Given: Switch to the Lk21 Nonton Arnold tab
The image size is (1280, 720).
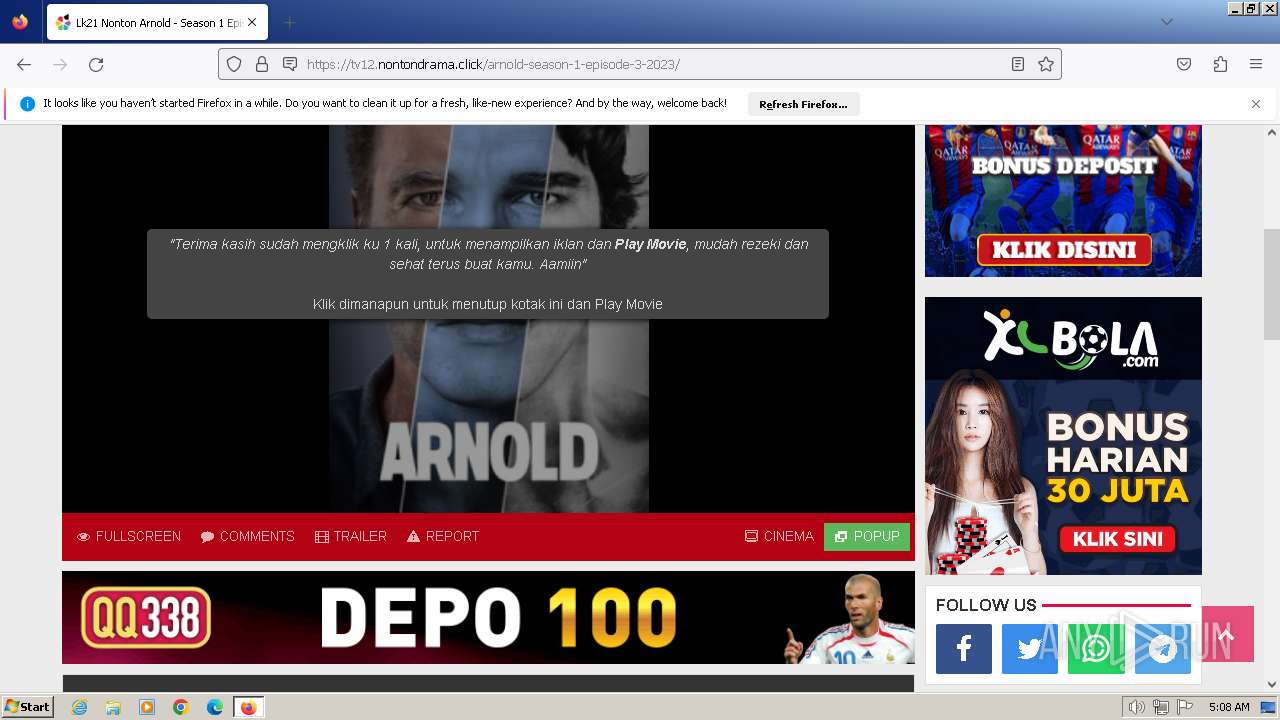Looking at the screenshot, I should [x=157, y=22].
